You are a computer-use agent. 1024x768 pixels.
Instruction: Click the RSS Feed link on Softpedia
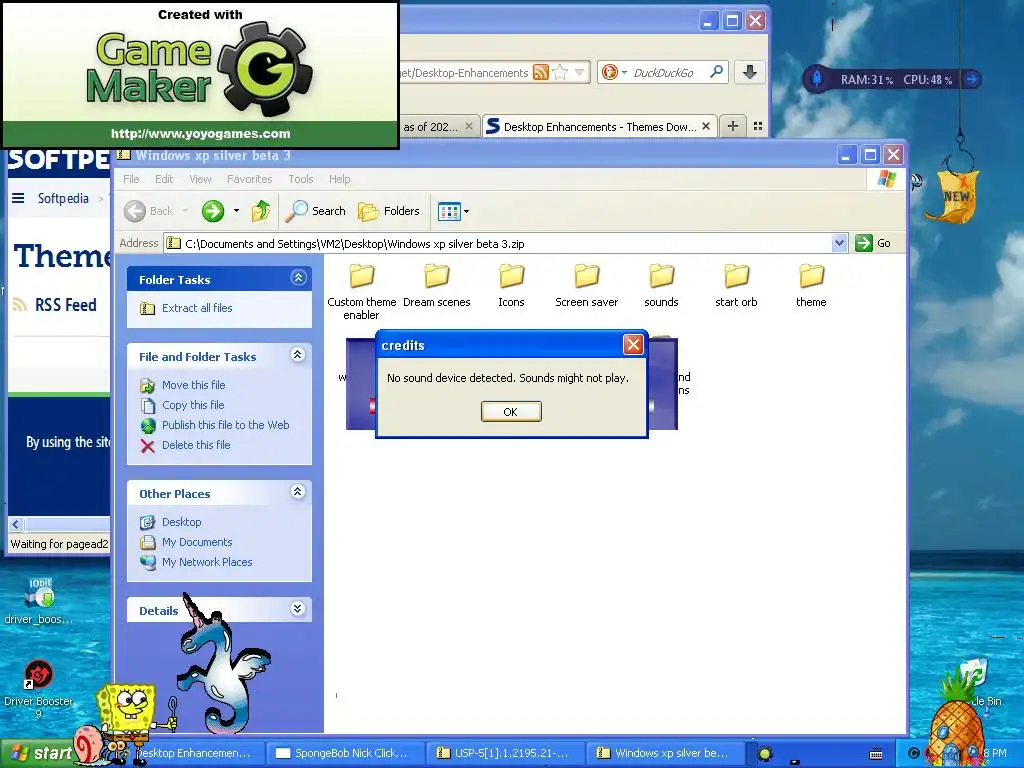pyautogui.click(x=65, y=305)
